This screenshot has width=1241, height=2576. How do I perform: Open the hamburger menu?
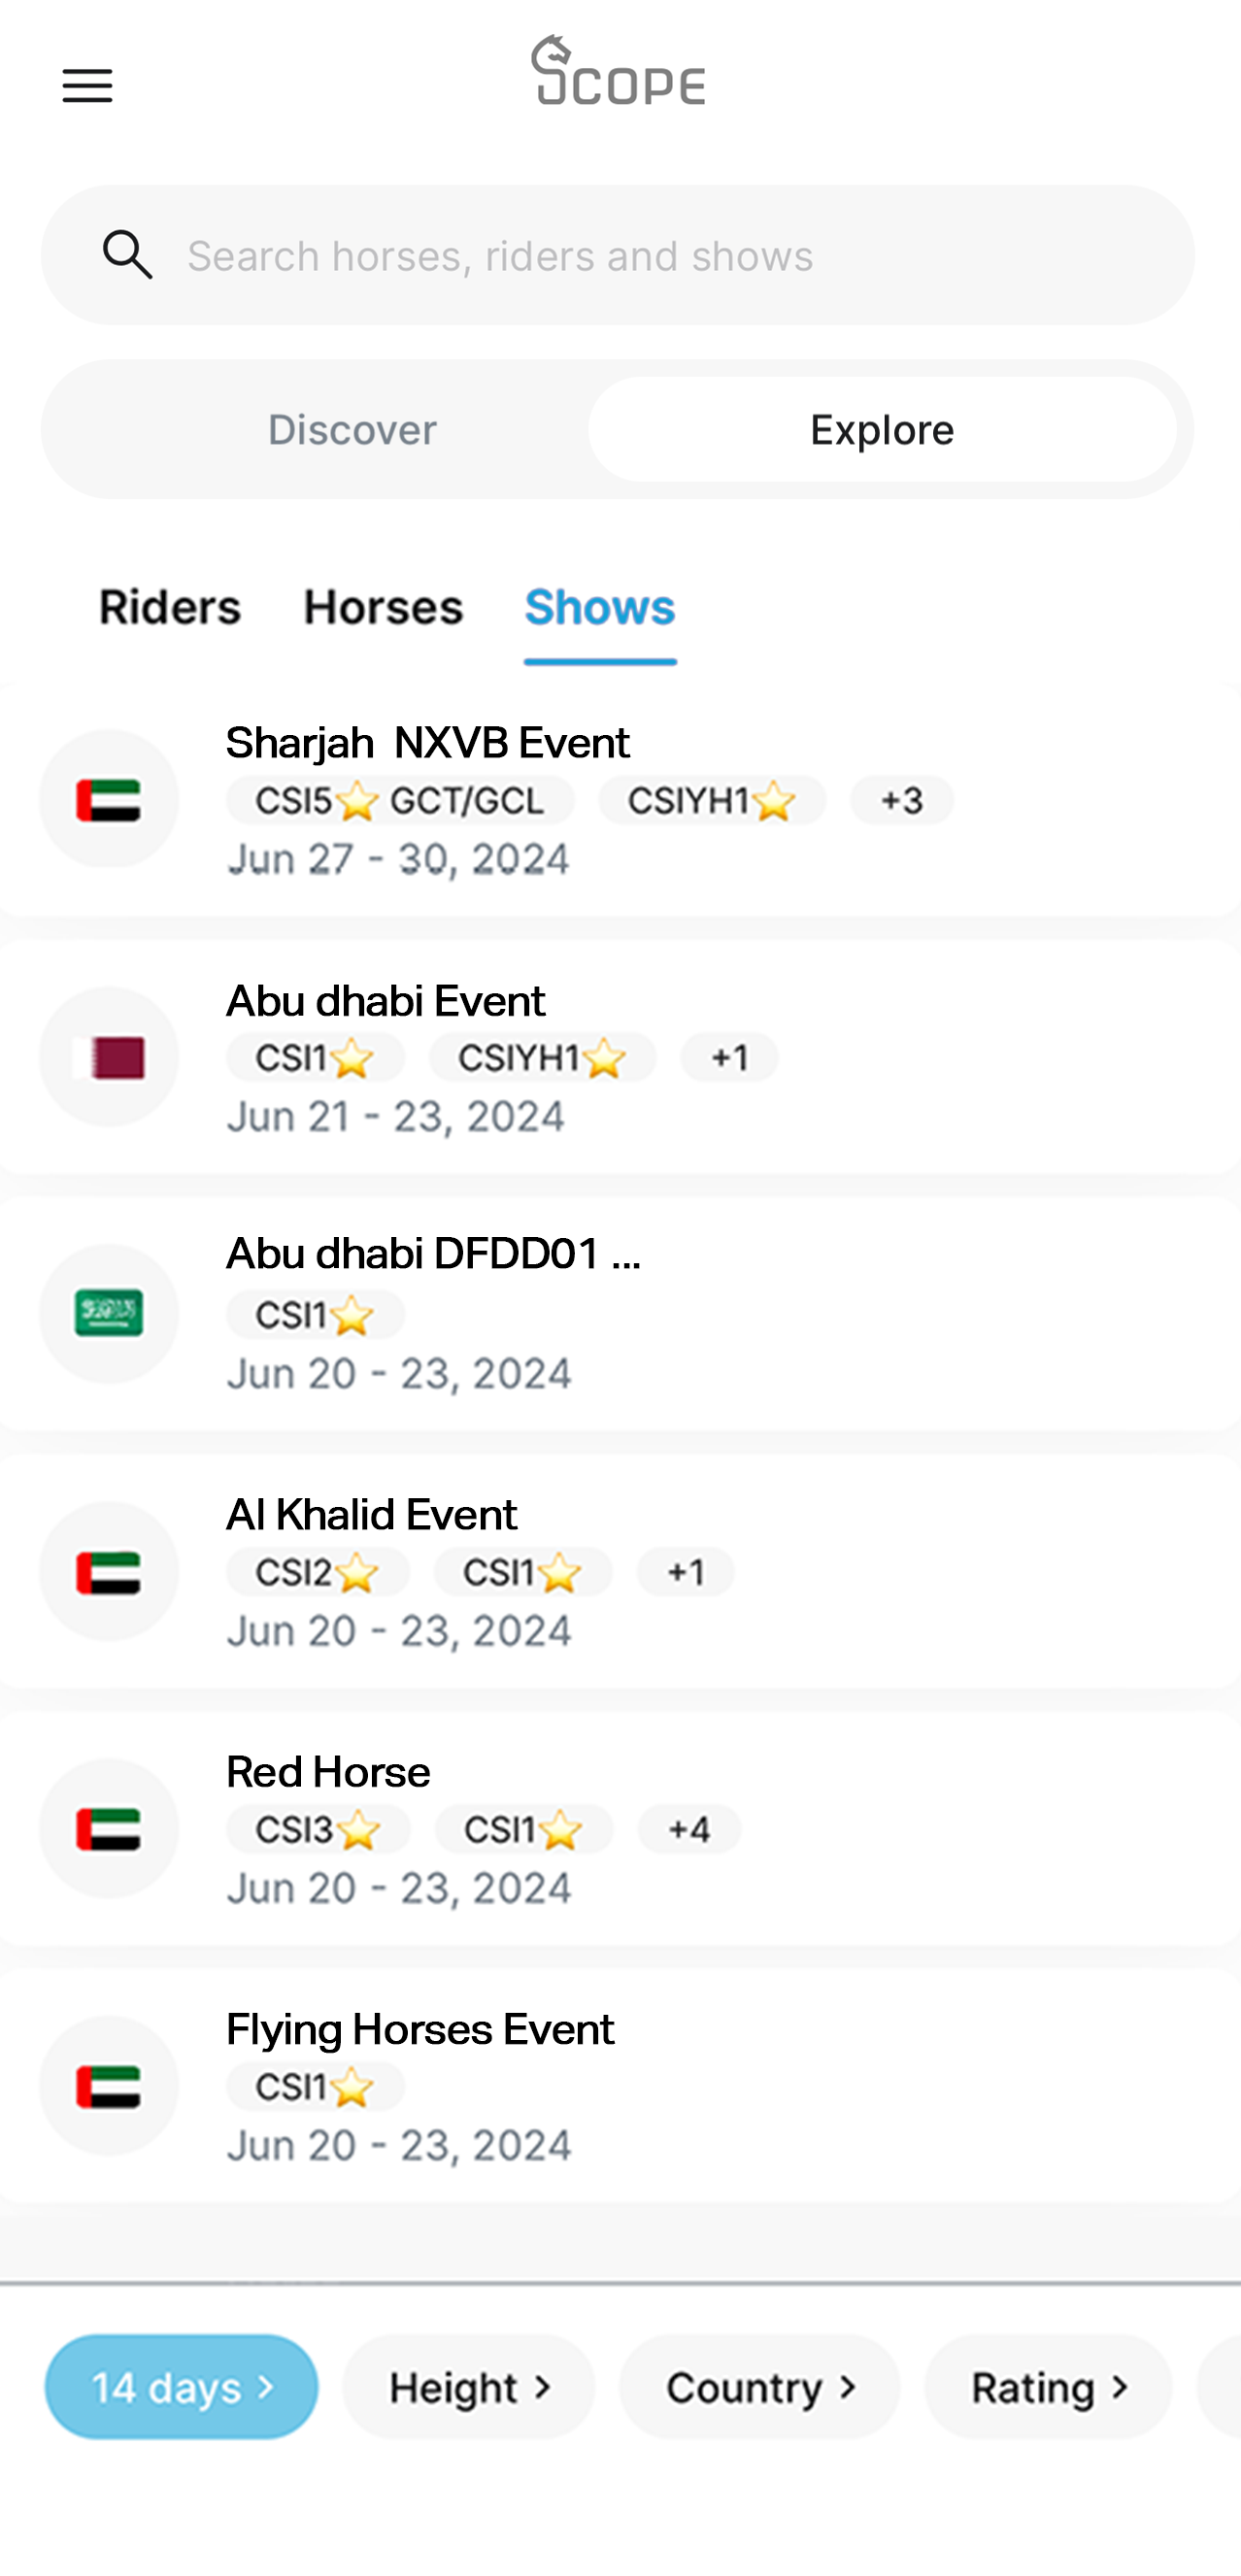click(x=87, y=86)
